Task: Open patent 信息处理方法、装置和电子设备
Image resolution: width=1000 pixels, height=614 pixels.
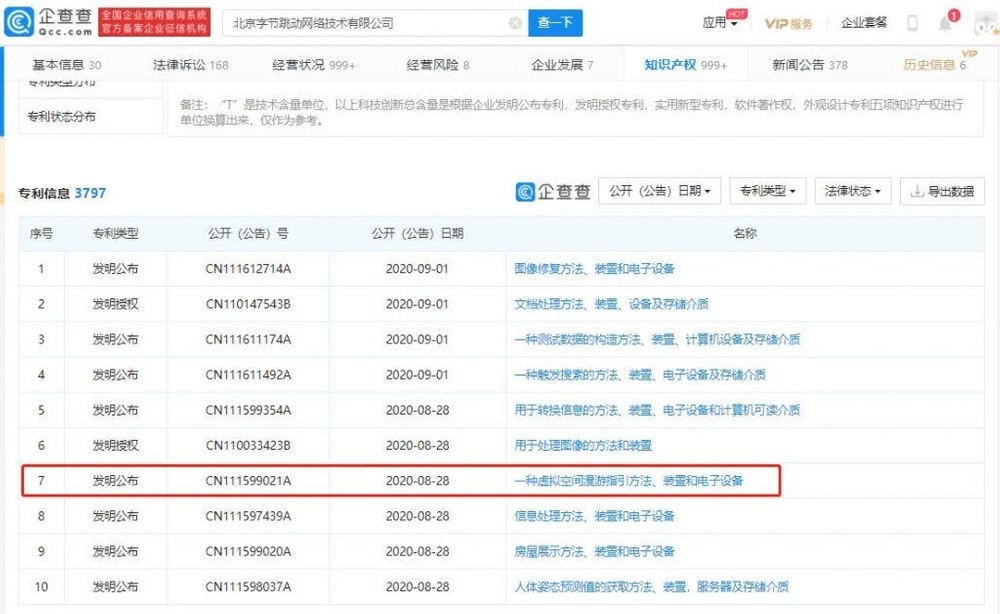Action: pyautogui.click(x=594, y=516)
